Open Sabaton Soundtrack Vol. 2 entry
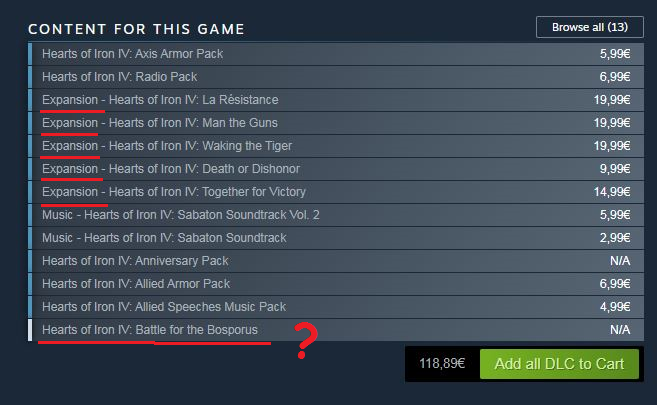The height and width of the screenshot is (405, 657). coord(336,215)
